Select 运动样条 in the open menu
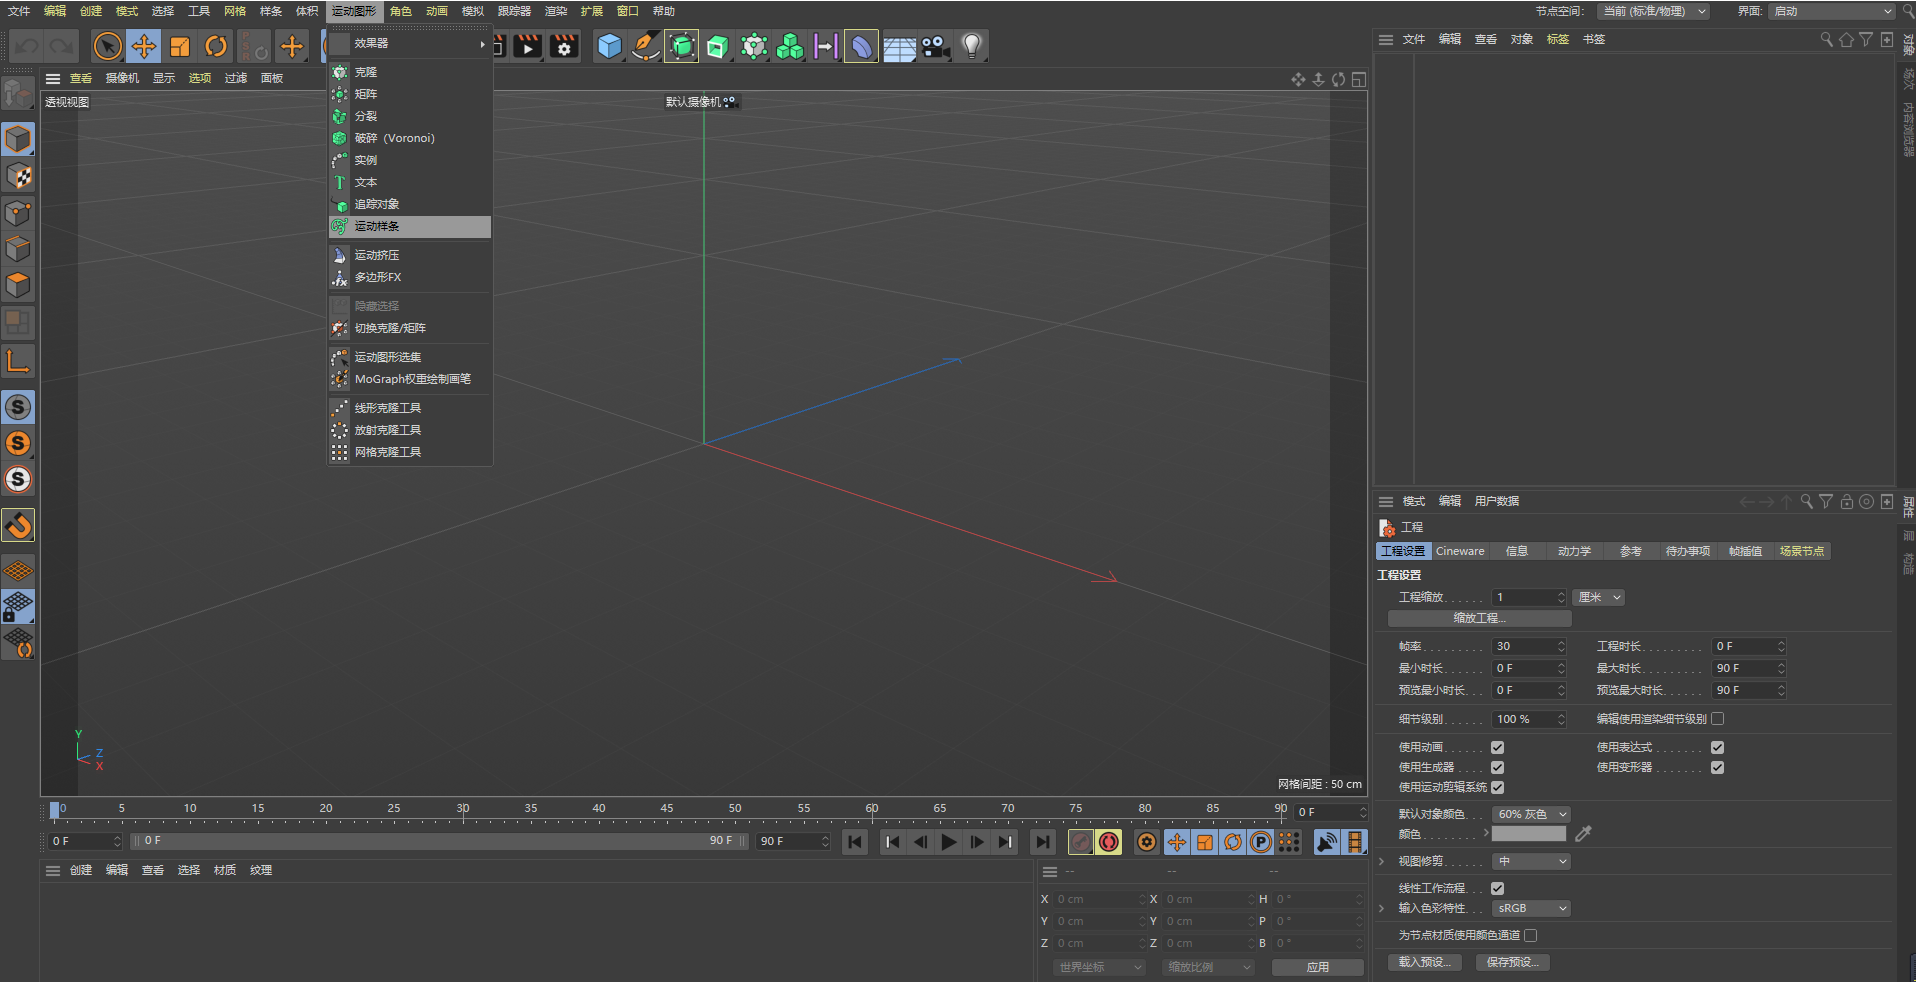The image size is (1916, 982). click(410, 226)
